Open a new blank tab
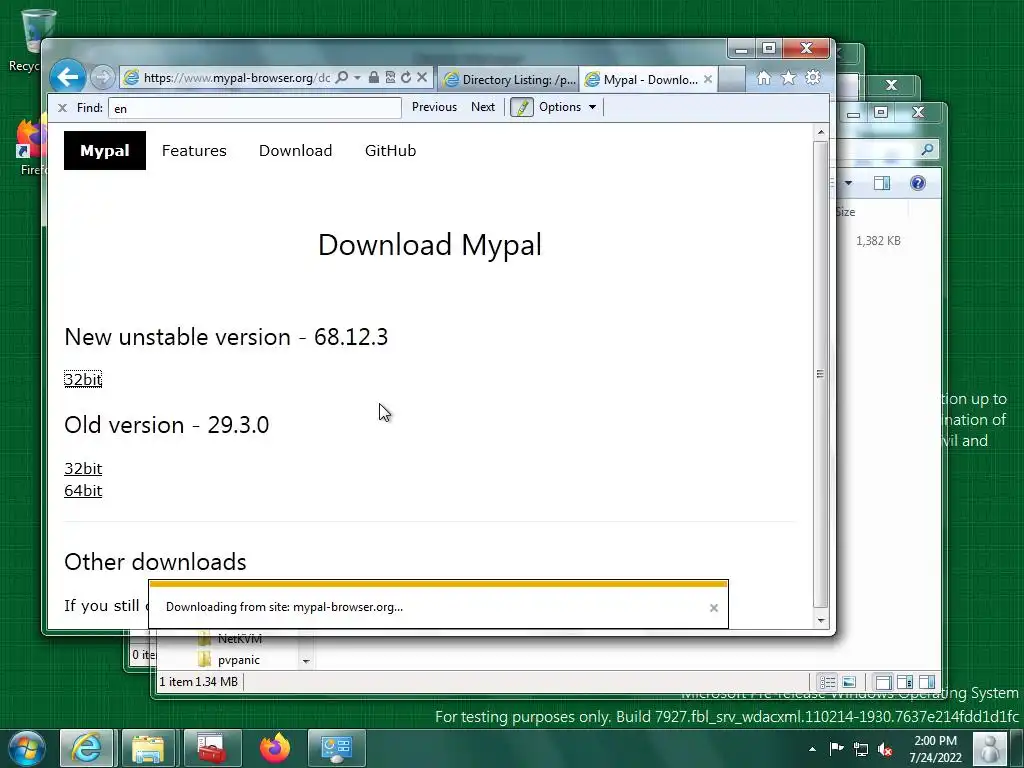This screenshot has width=1024, height=768. coord(731,80)
